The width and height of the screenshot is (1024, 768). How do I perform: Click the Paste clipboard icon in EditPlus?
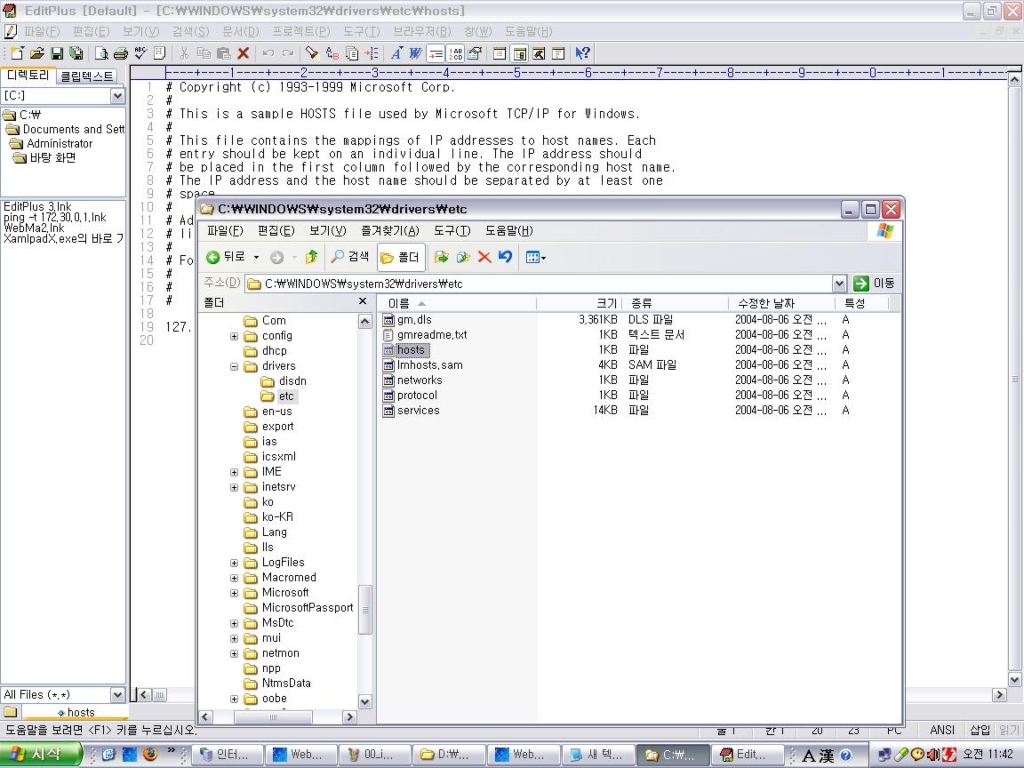pyautogui.click(x=223, y=54)
